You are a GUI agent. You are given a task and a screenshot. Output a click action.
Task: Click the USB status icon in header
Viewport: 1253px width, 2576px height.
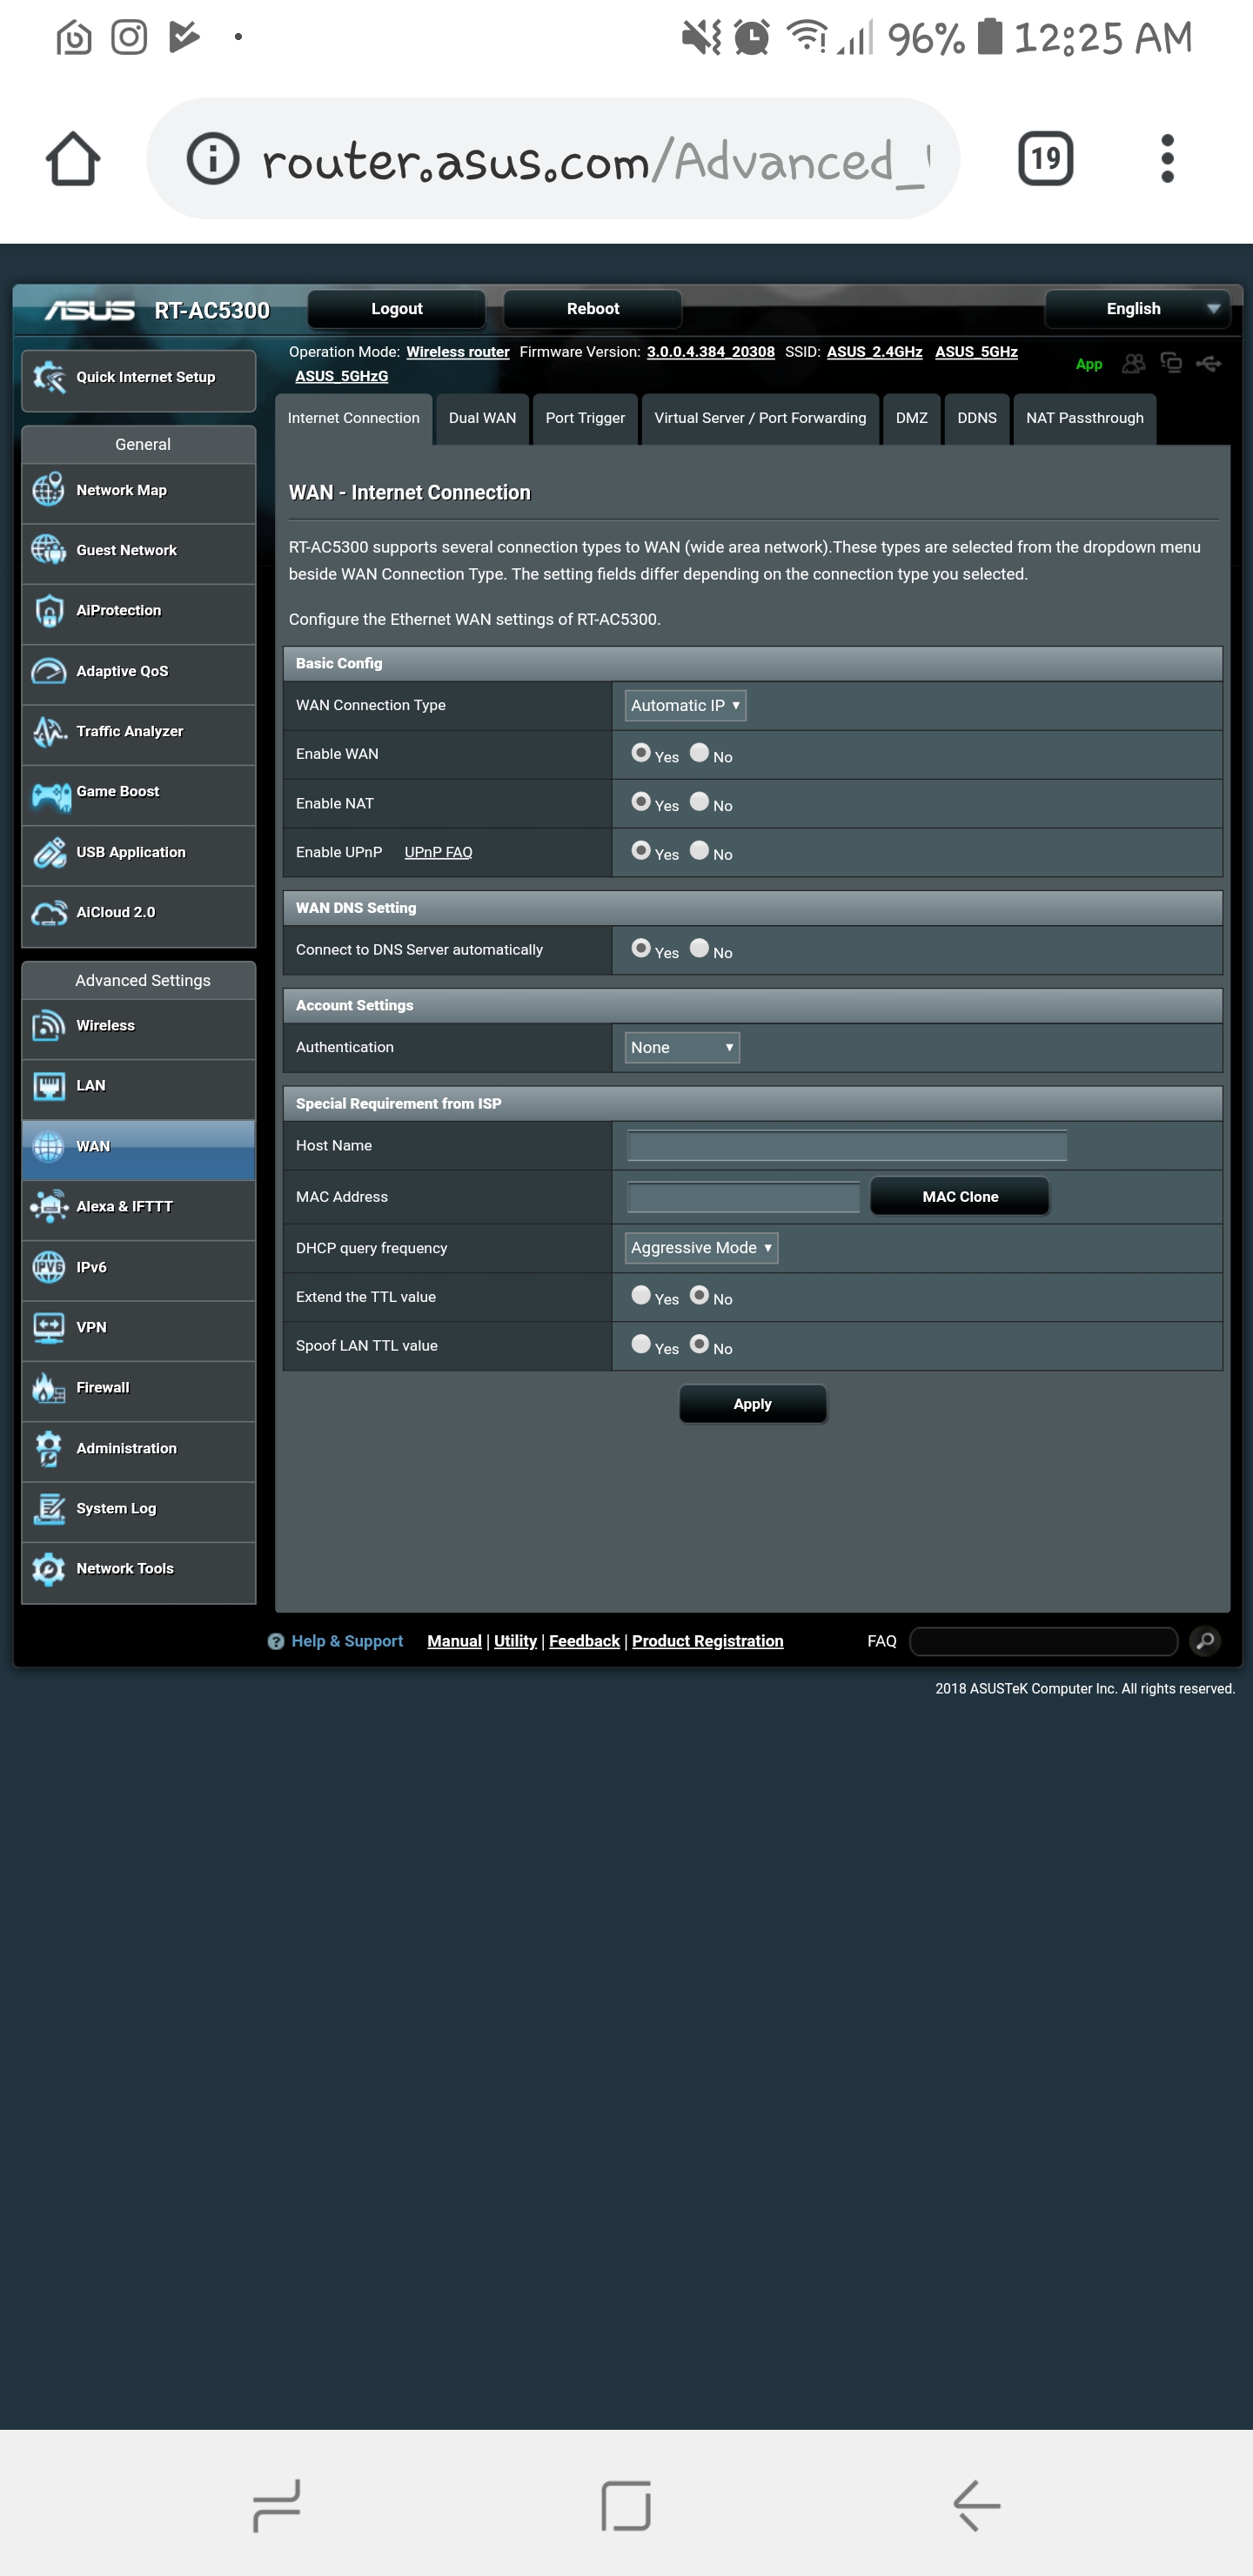coord(1208,363)
